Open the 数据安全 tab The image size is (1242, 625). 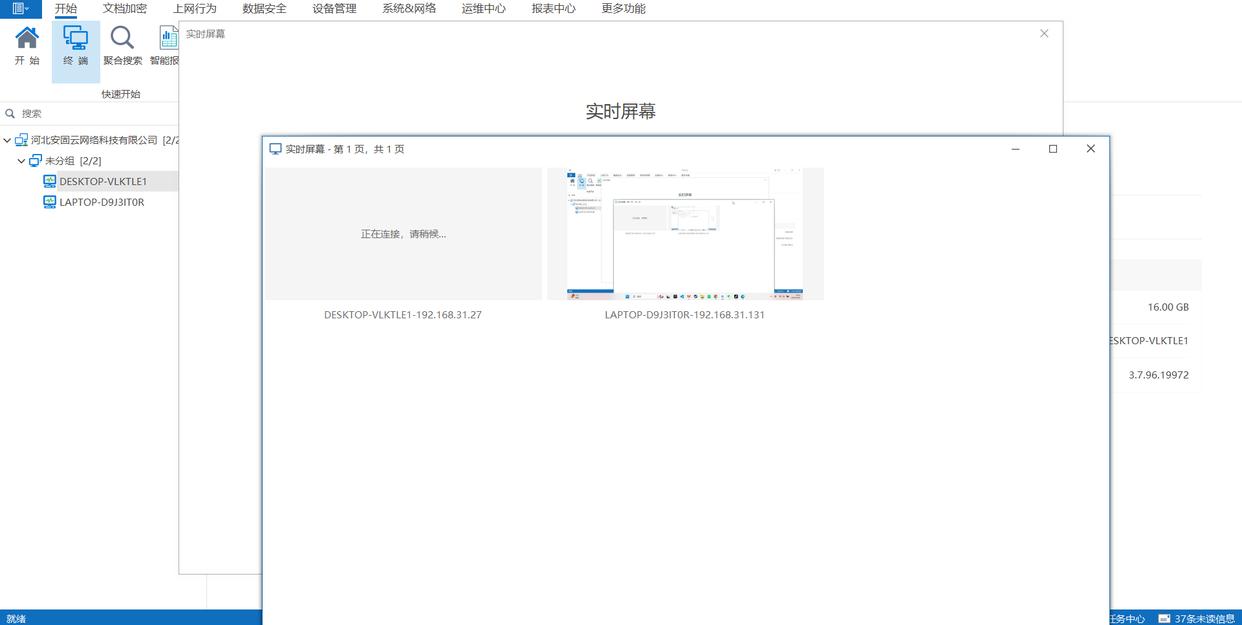pyautogui.click(x=265, y=8)
